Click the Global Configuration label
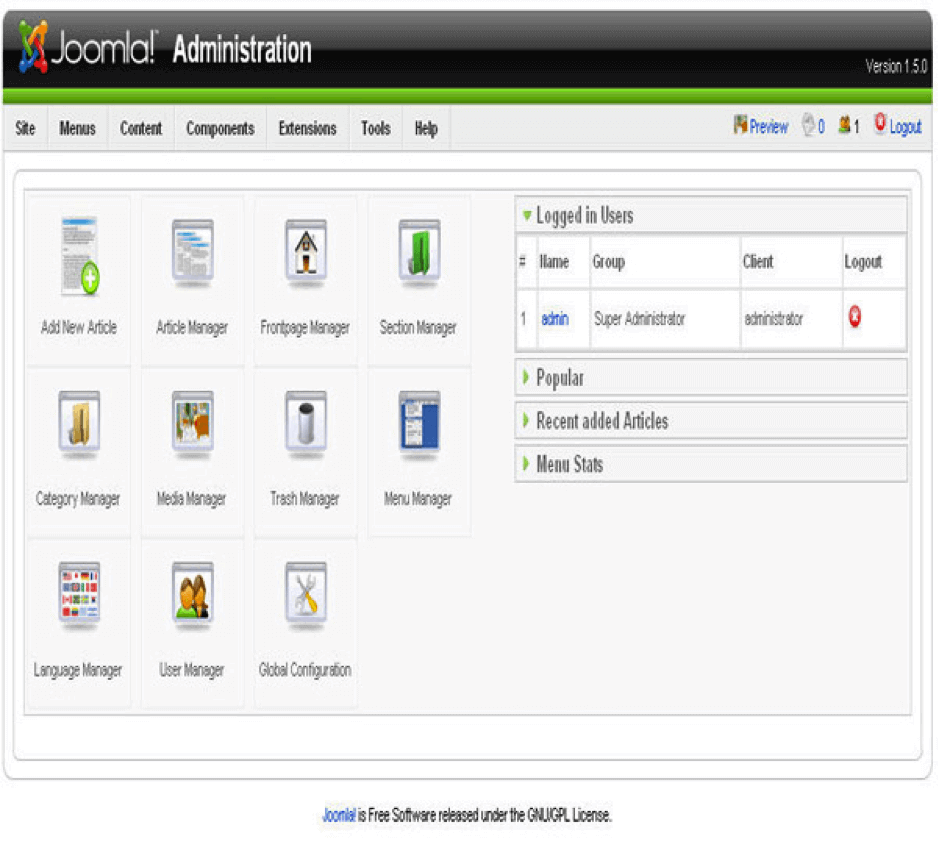 tap(305, 670)
